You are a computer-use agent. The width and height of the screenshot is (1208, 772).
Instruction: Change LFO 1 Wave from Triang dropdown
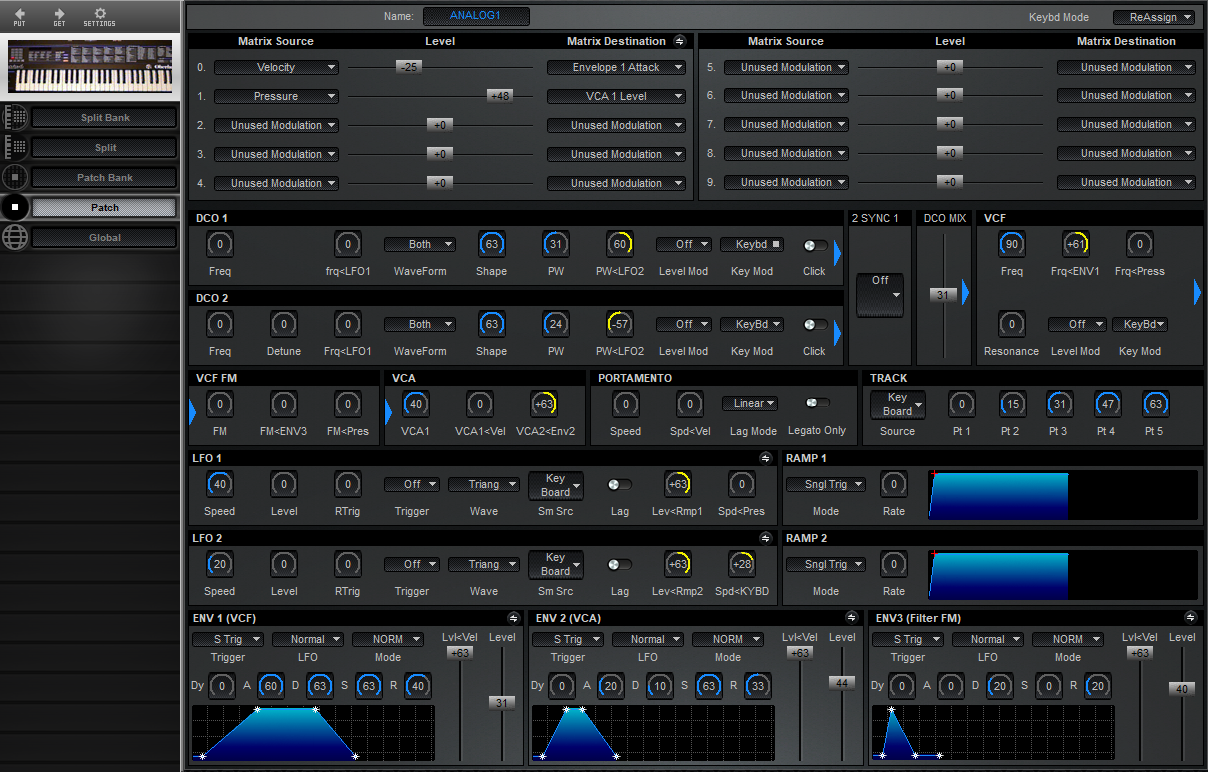click(x=483, y=484)
